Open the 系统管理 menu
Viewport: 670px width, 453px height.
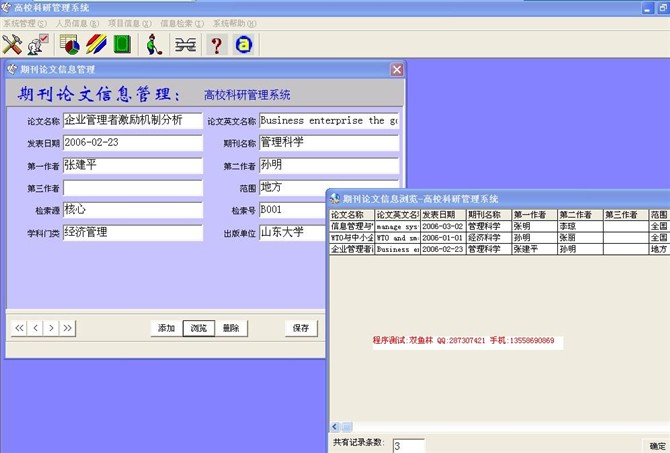tap(25, 24)
